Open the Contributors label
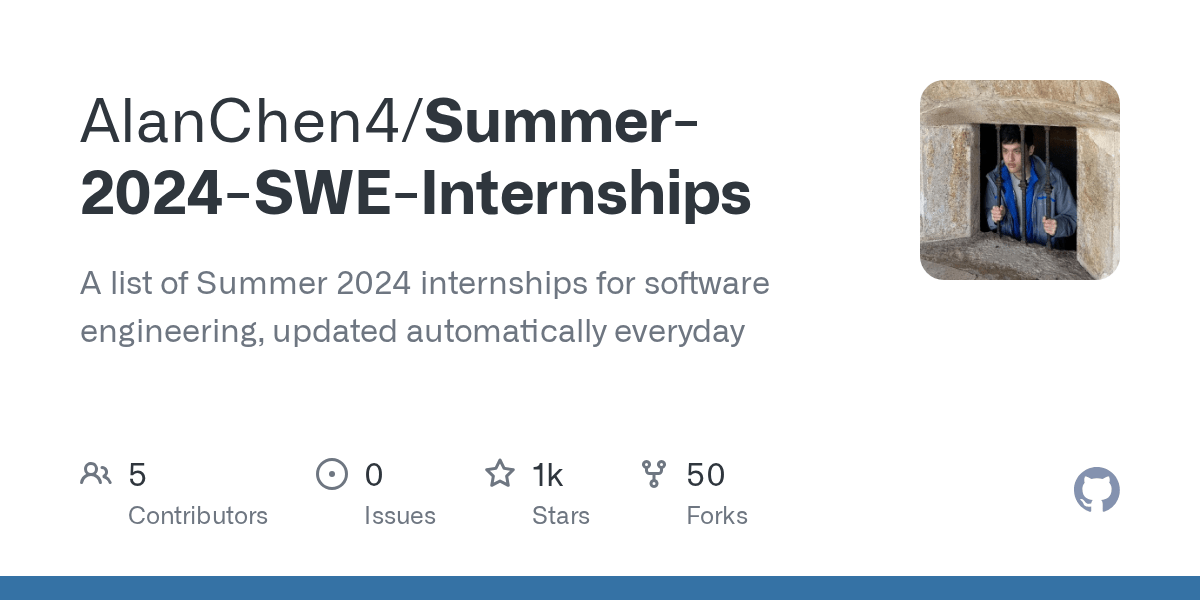 pyautogui.click(x=198, y=516)
